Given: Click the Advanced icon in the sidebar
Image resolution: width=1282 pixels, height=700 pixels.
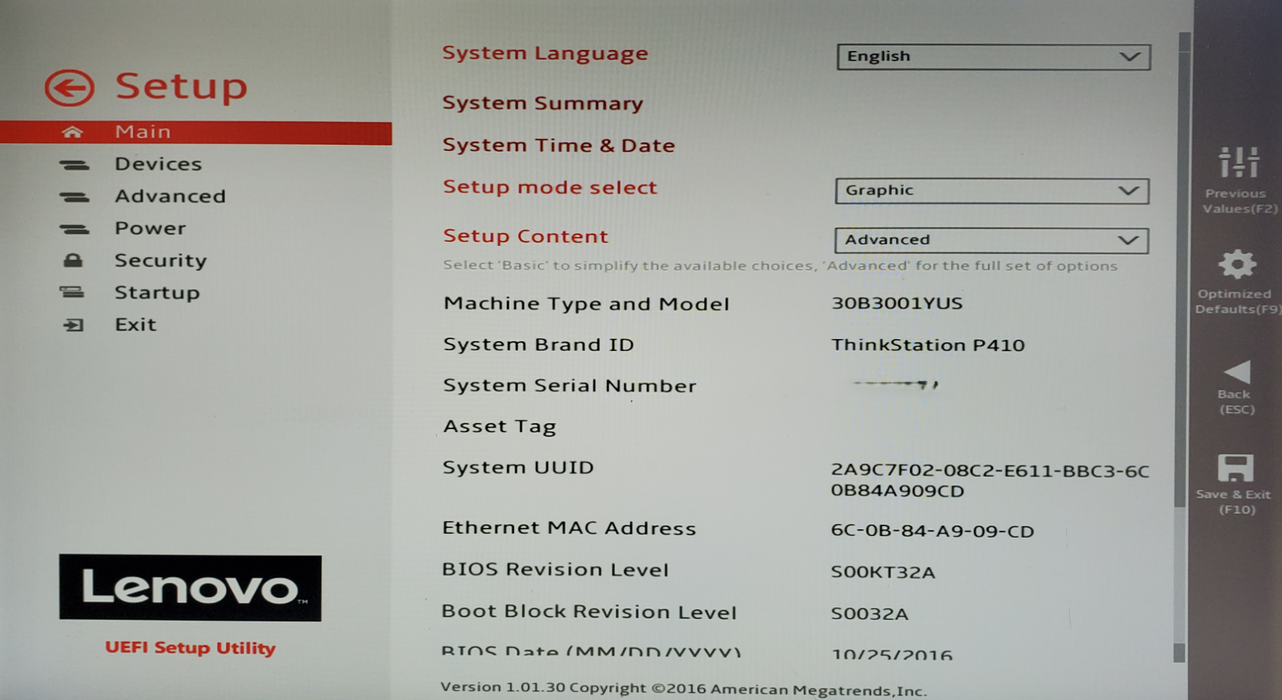Looking at the screenshot, I should pyautogui.click(x=73, y=197).
